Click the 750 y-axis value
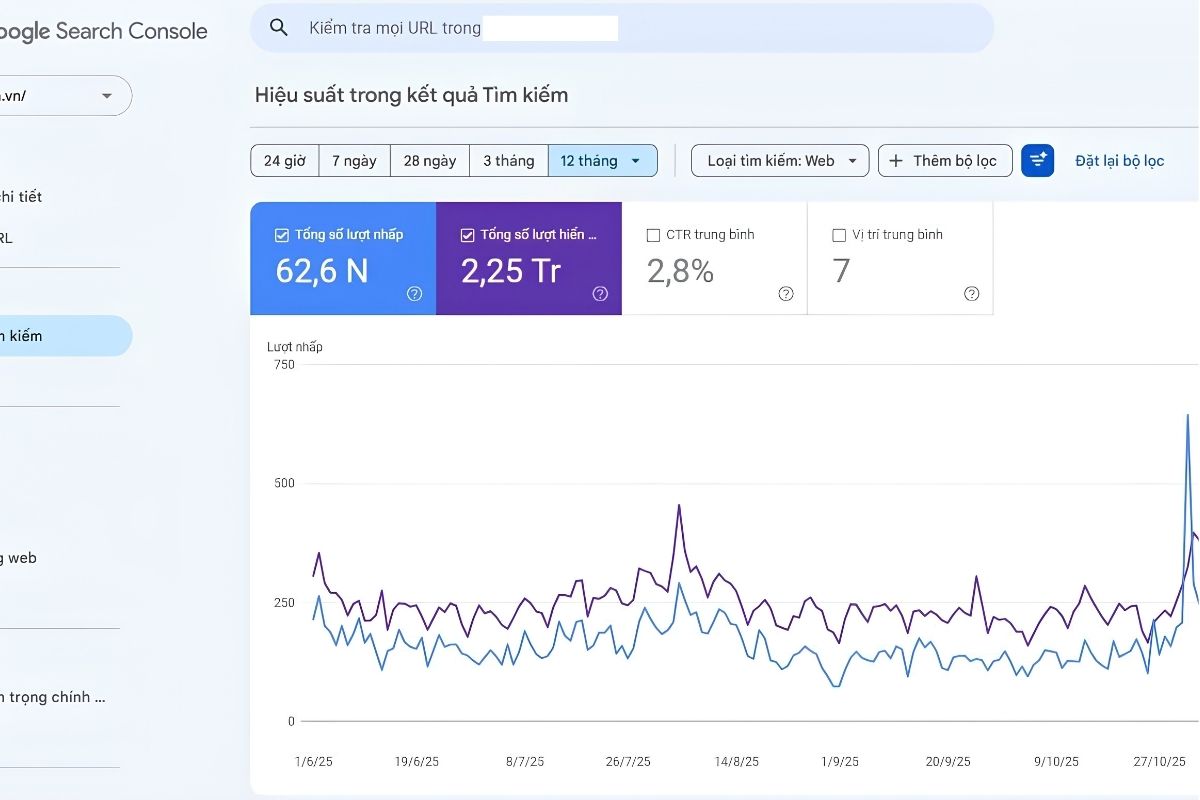Viewport: 1200px width, 800px height. point(284,365)
